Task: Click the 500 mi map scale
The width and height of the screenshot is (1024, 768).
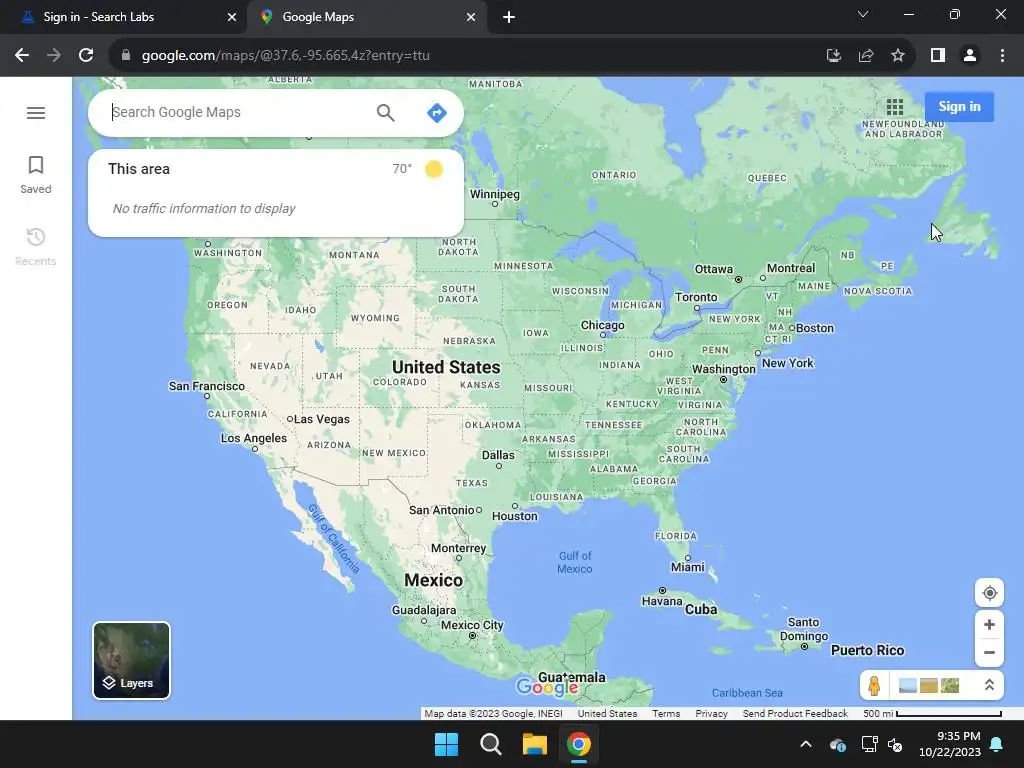Action: click(932, 714)
